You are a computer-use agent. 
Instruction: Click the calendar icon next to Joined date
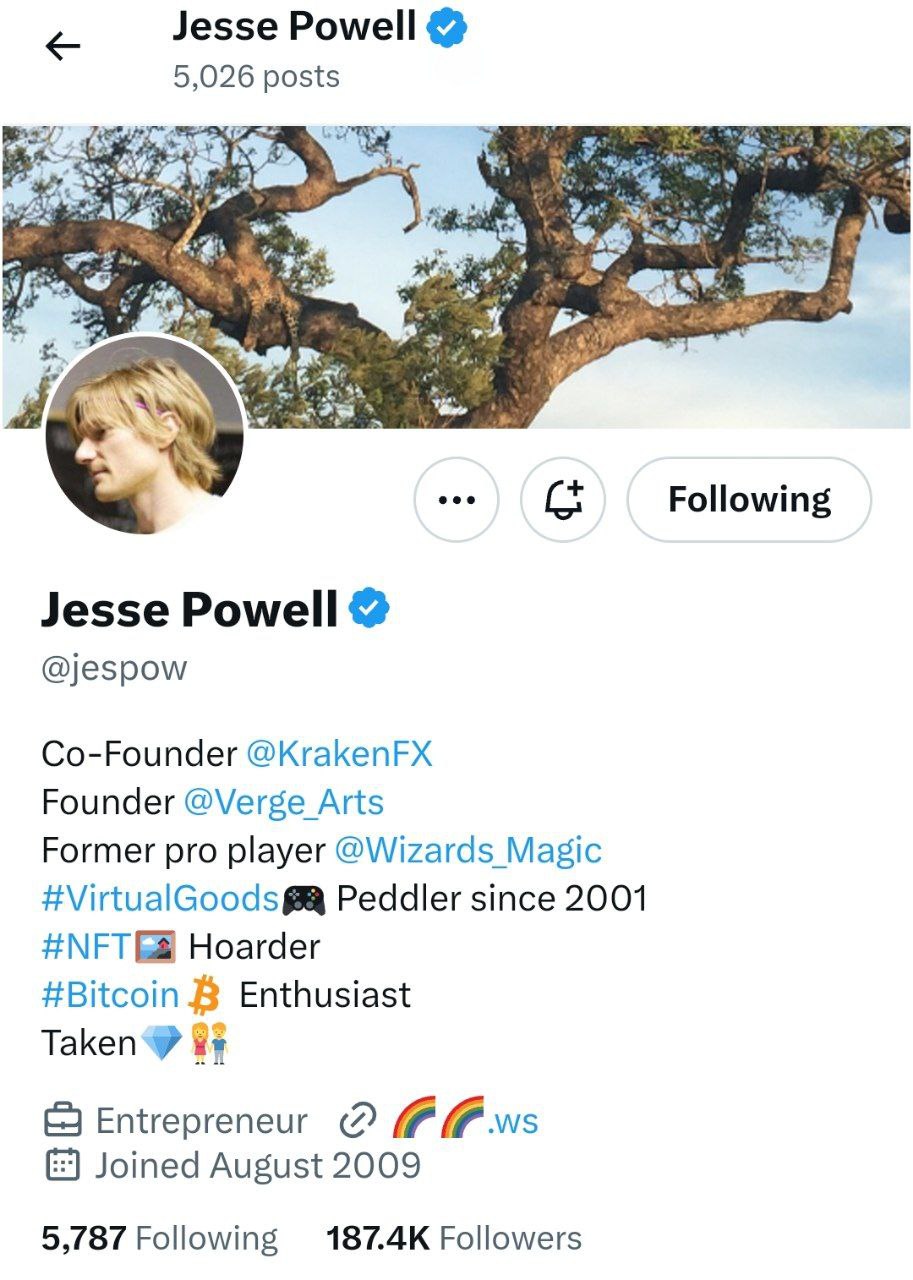tap(62, 1165)
